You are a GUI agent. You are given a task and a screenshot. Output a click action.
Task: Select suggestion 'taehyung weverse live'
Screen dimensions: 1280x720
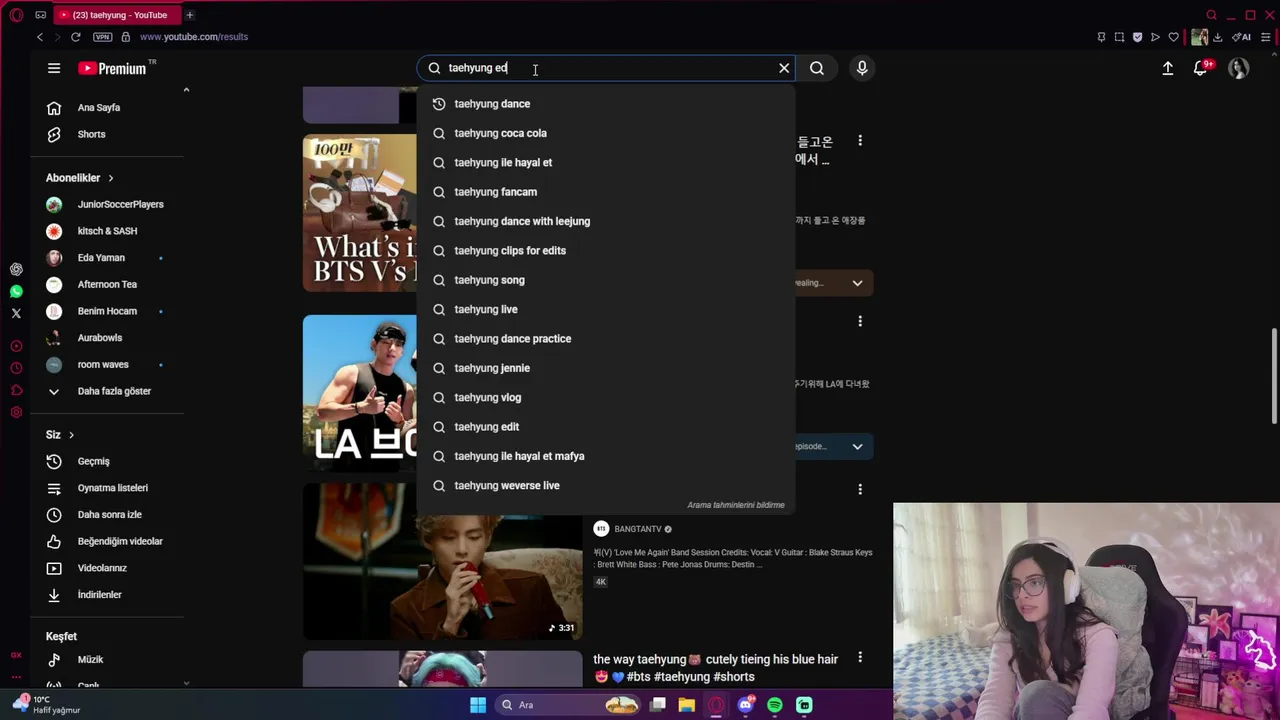pos(606,485)
